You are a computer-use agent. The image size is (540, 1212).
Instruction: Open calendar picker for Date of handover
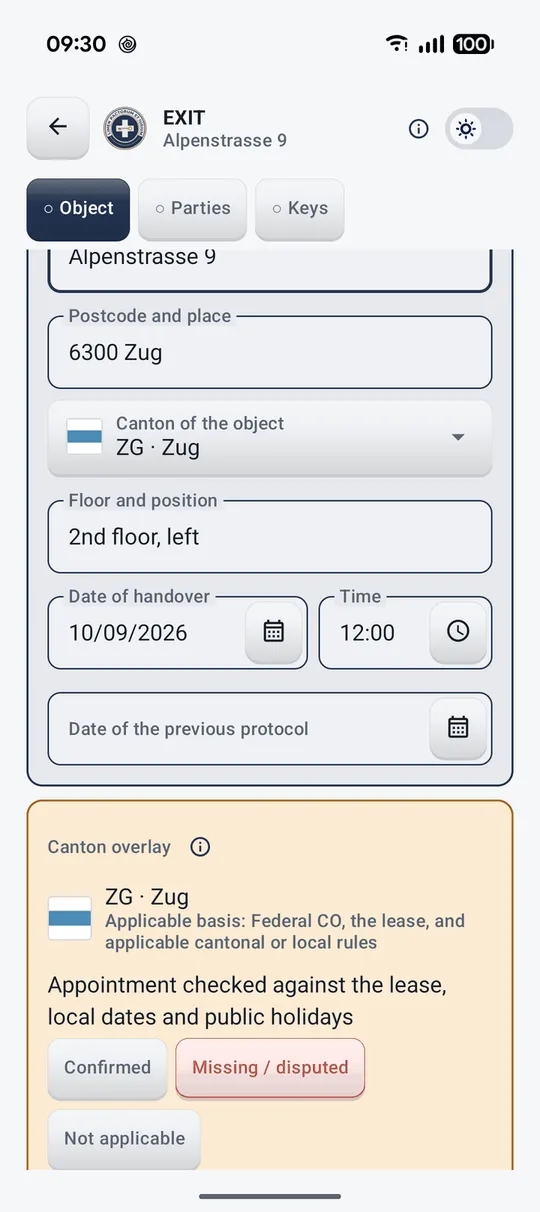[273, 631]
